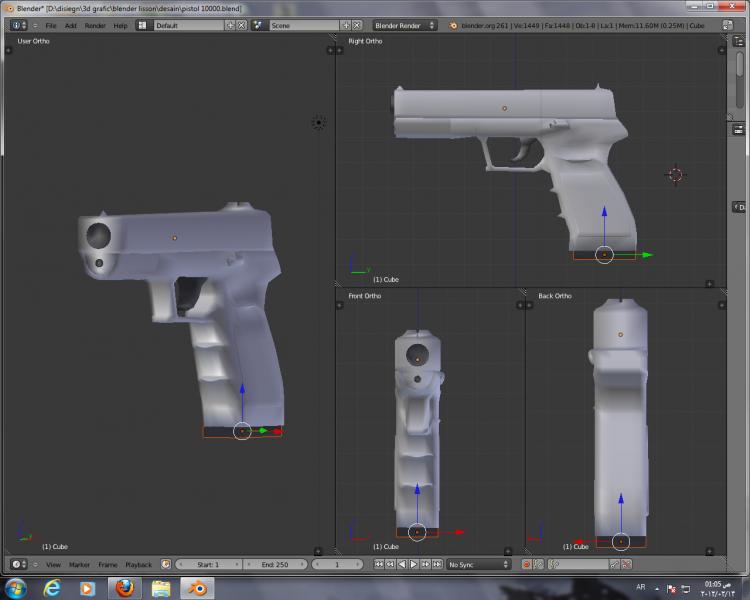Toggle use preview range clock icon
This screenshot has height=600, width=750.
pyautogui.click(x=166, y=564)
